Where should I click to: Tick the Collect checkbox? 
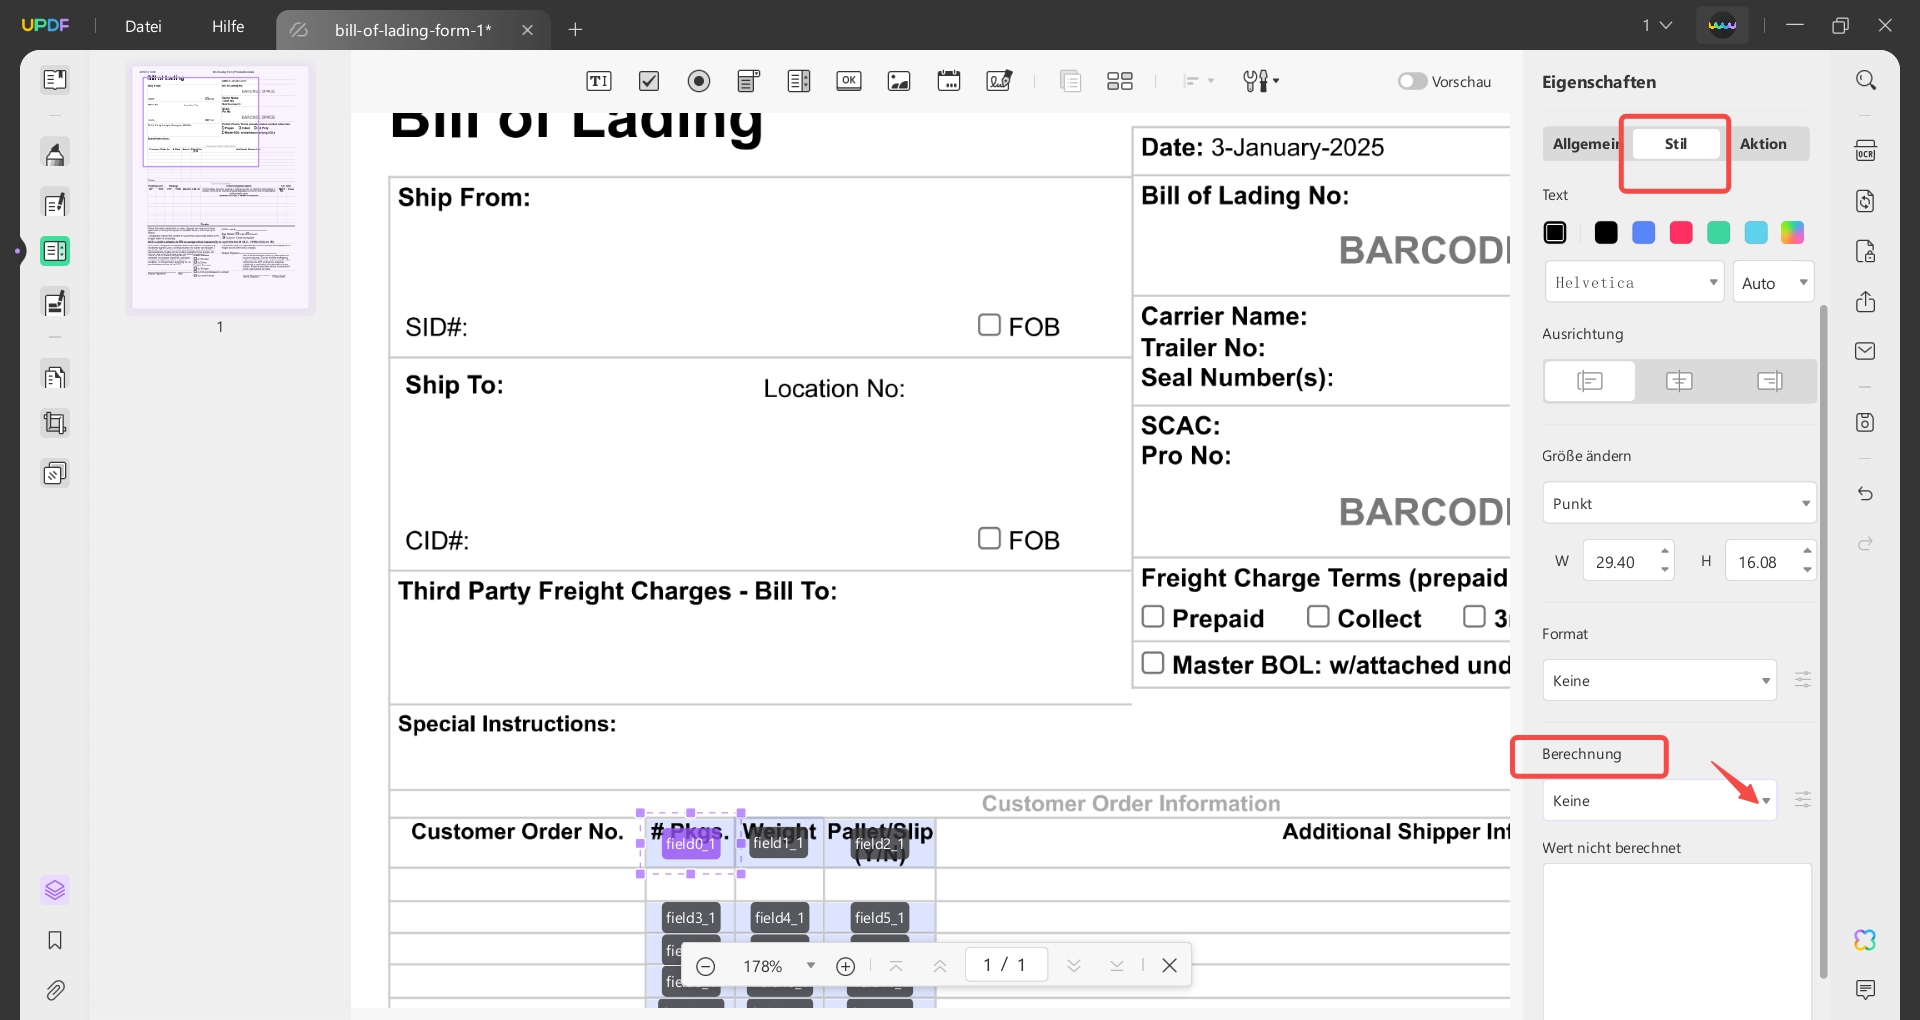pos(1318,616)
